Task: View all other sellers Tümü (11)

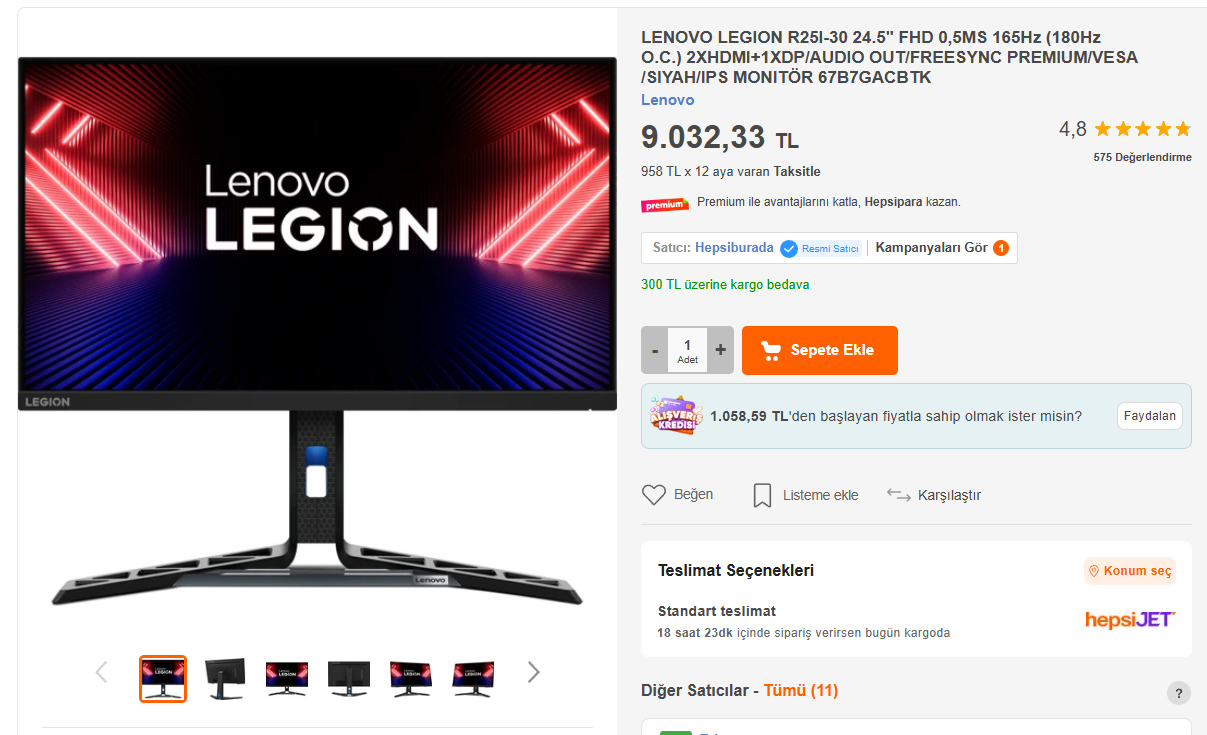Action: [801, 691]
